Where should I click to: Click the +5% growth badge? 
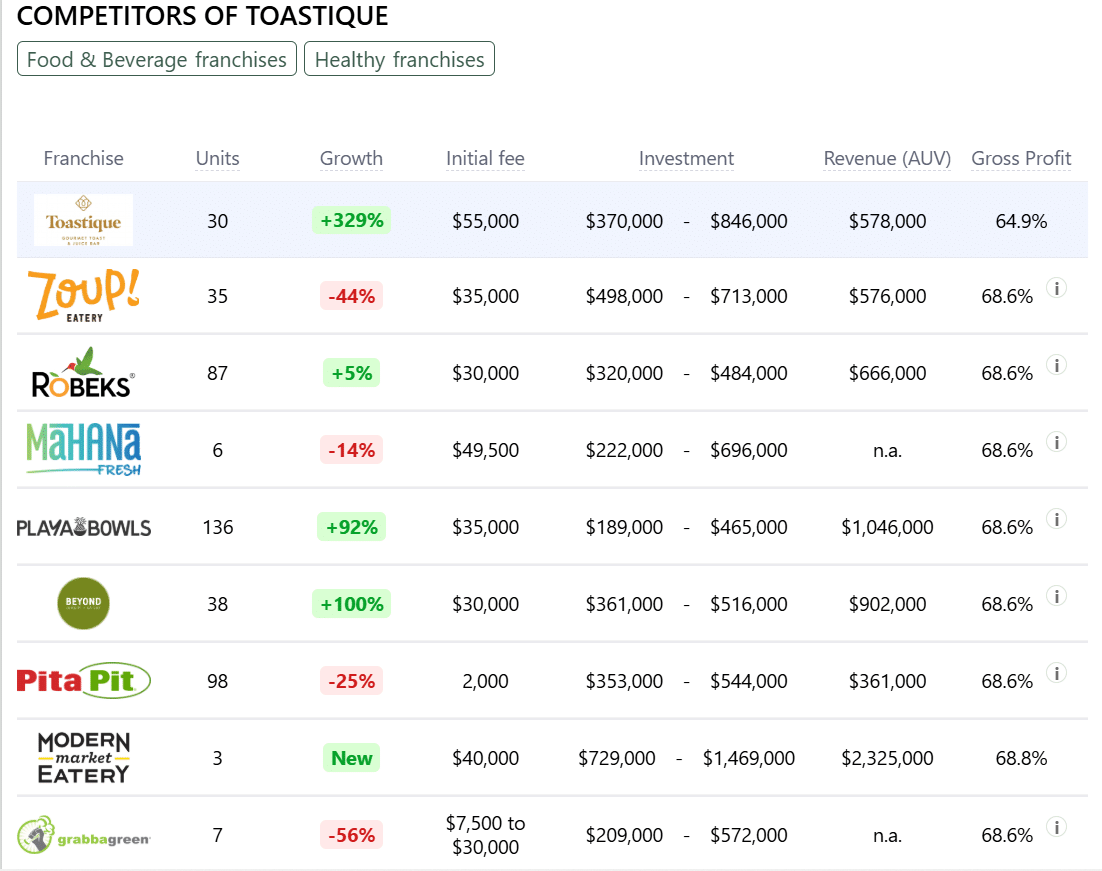point(351,373)
